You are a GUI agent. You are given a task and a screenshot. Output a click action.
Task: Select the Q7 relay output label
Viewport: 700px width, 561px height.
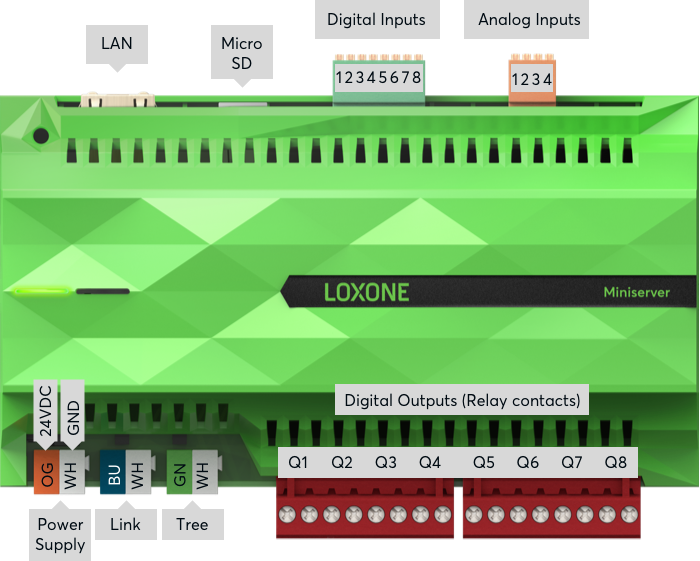572,462
